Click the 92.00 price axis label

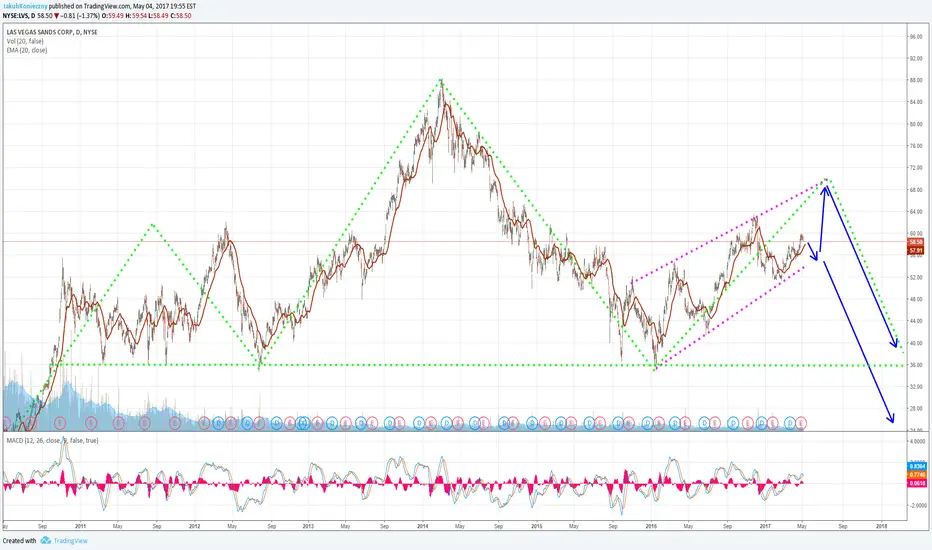915,59
